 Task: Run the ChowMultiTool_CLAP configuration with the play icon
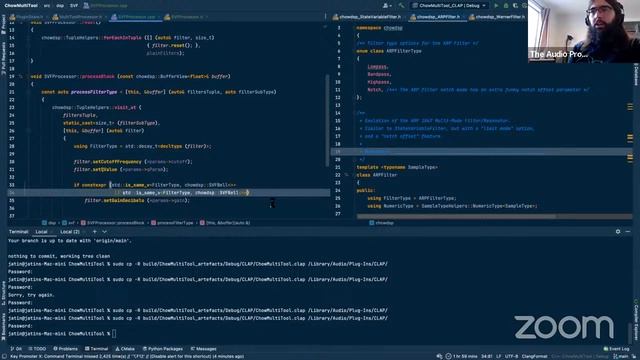[496, 6]
